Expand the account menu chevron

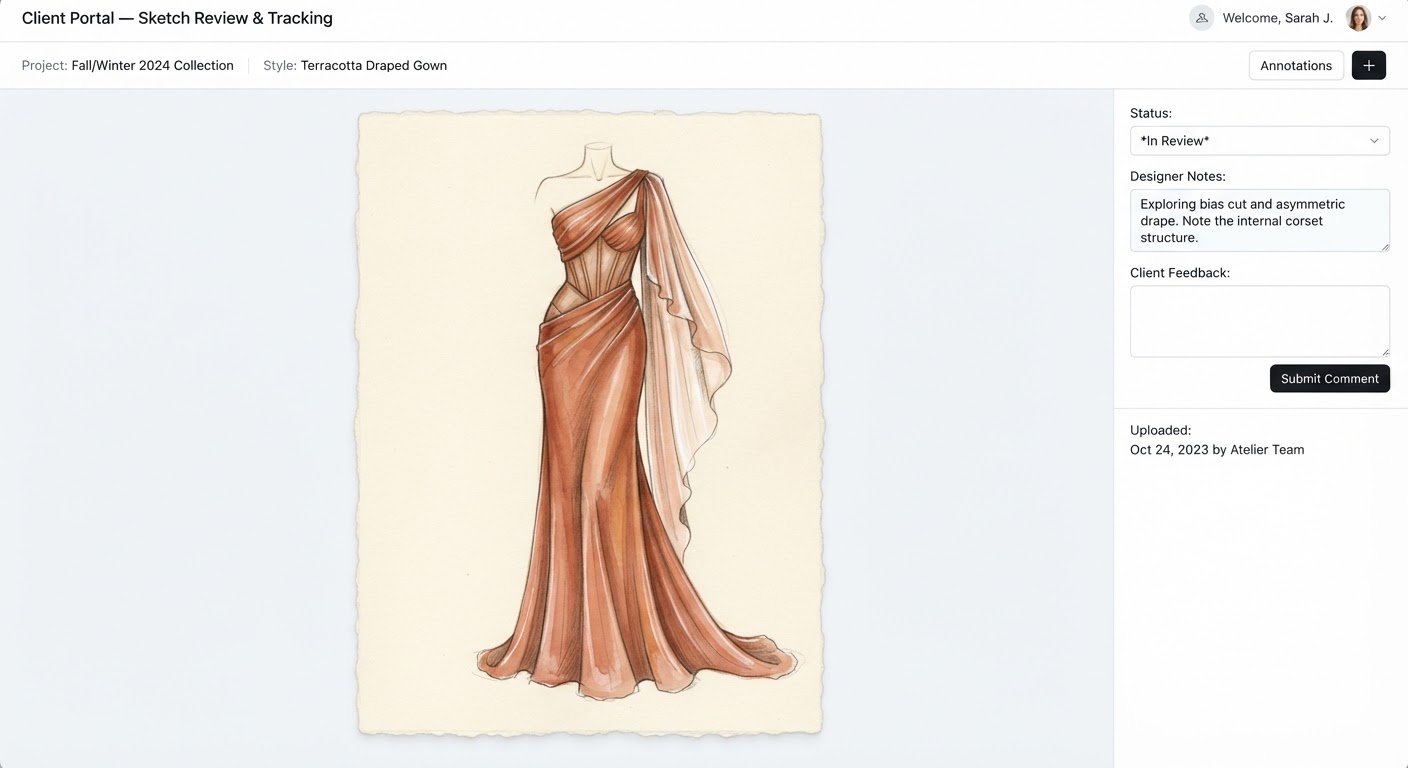pyautogui.click(x=1382, y=18)
